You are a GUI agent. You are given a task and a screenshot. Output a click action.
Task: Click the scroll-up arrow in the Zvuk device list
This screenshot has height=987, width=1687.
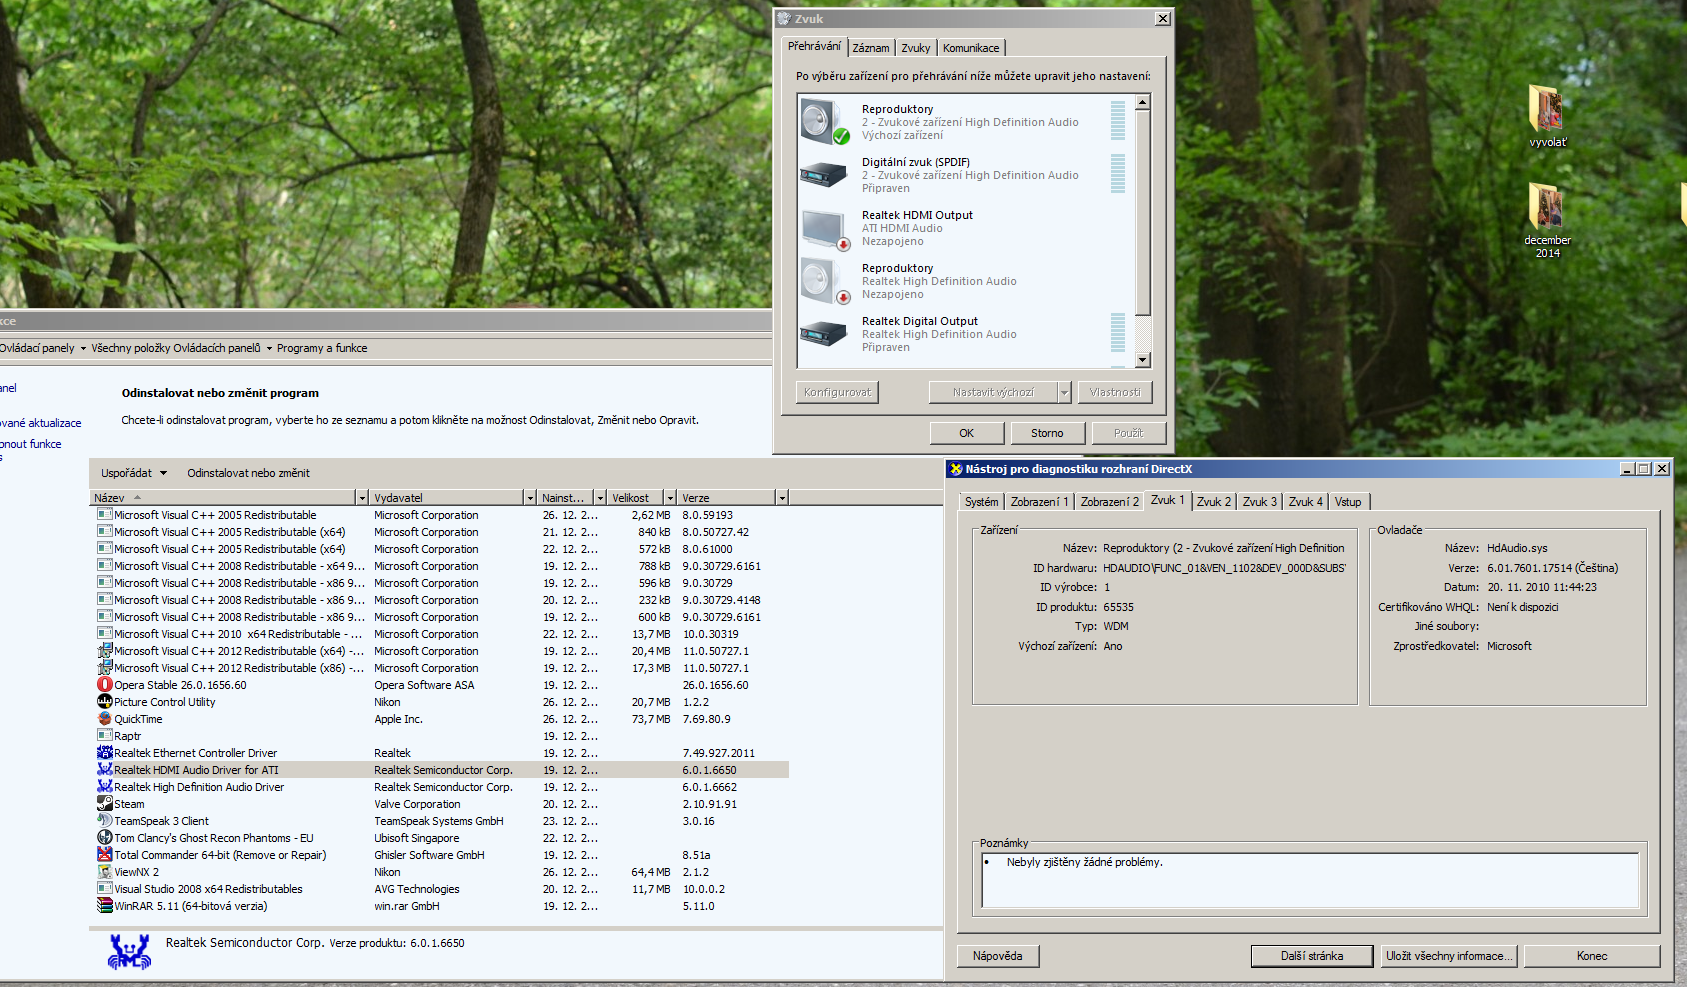tap(1143, 102)
